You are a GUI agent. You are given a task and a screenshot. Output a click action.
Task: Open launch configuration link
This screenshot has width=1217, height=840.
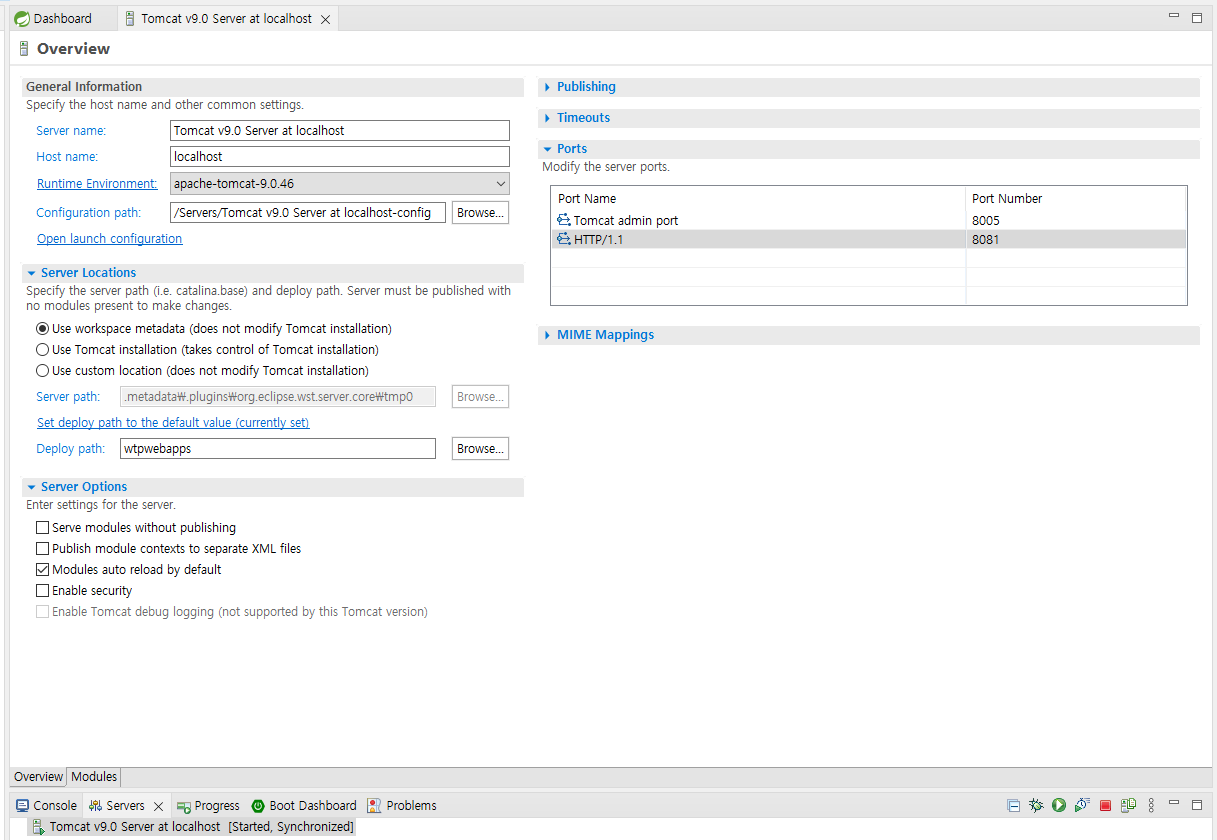(x=110, y=239)
